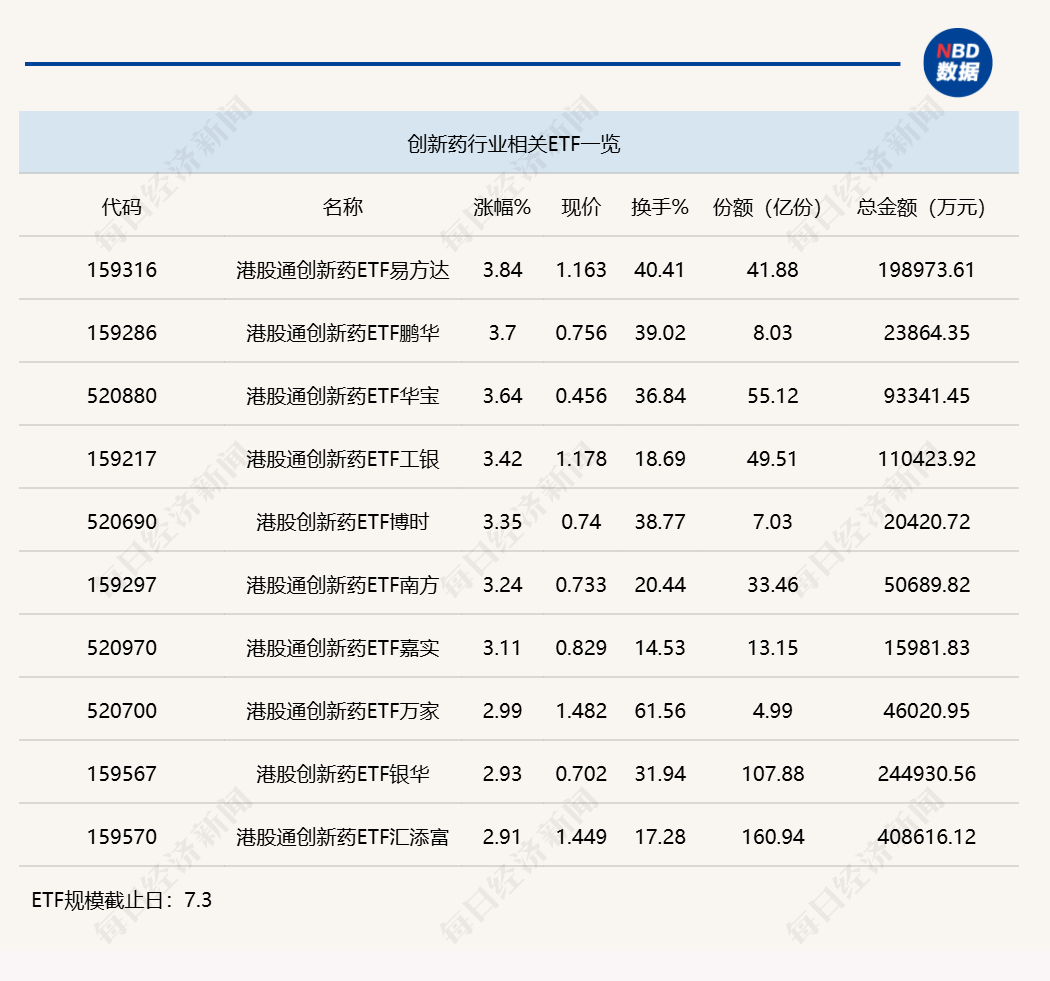Select code 520970
Image resolution: width=1050 pixels, height=981 pixels.
tap(122, 648)
